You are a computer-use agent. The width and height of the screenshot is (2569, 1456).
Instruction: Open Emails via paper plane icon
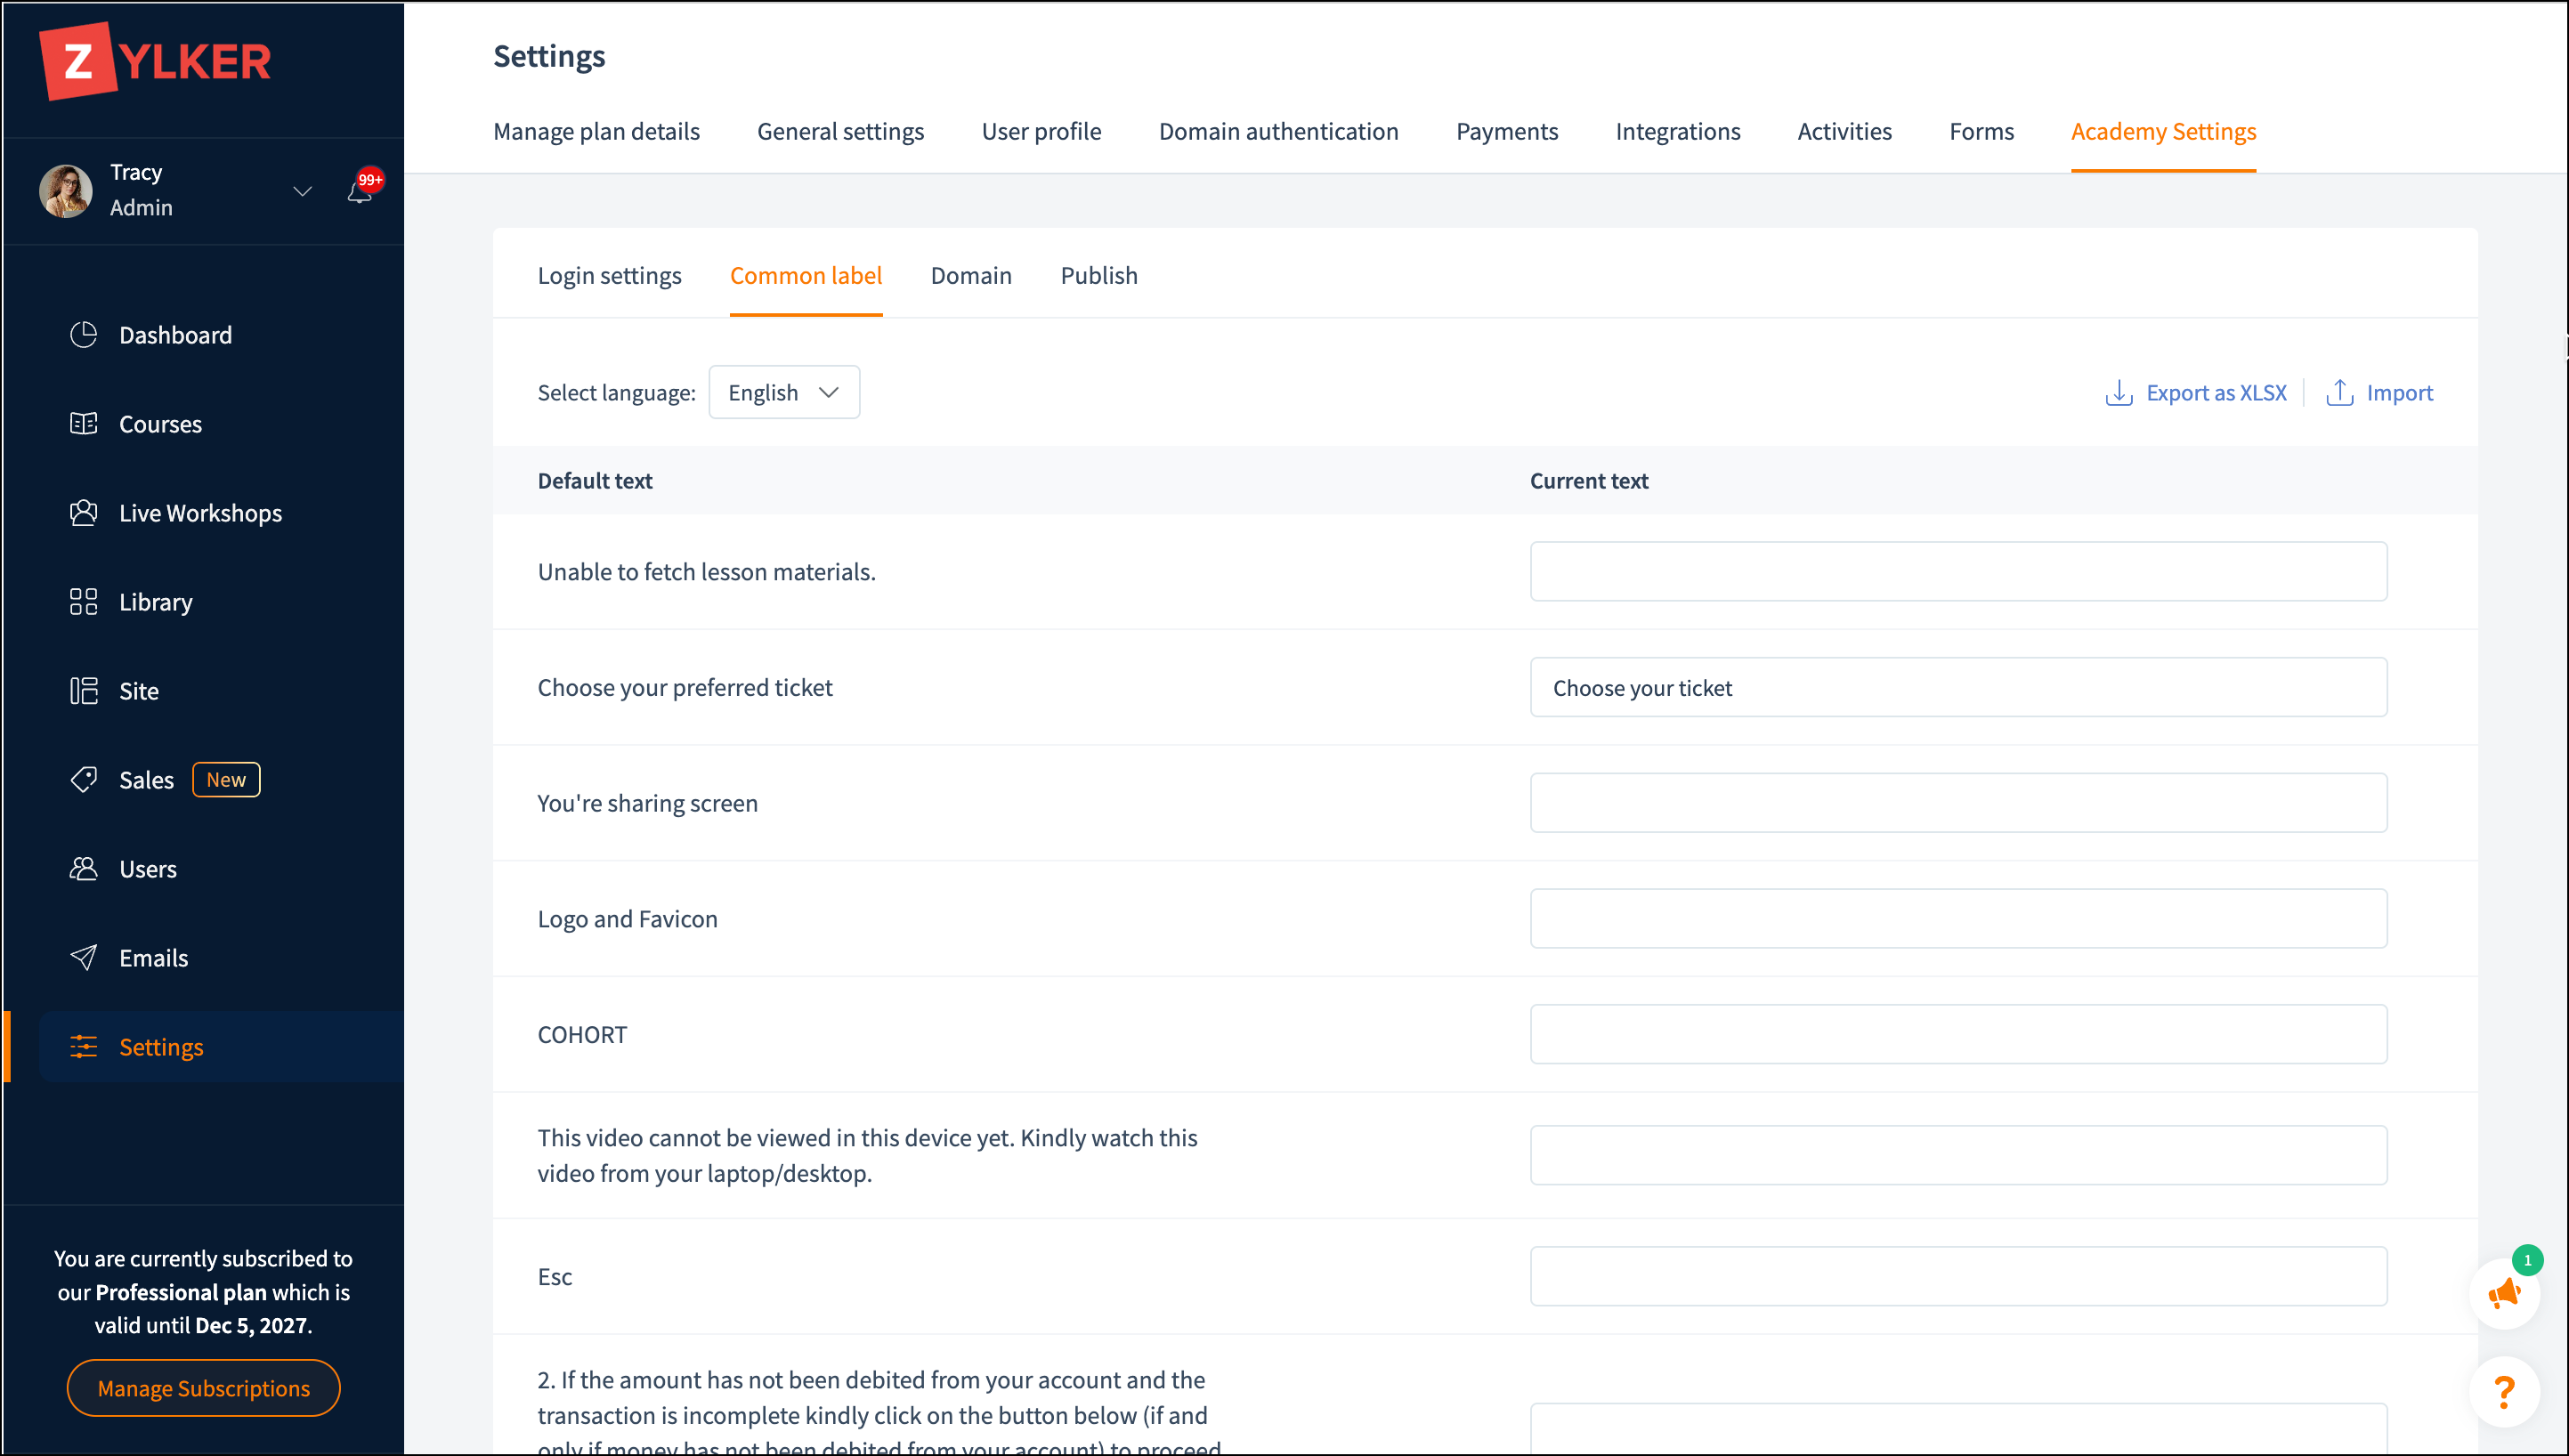tap(84, 957)
